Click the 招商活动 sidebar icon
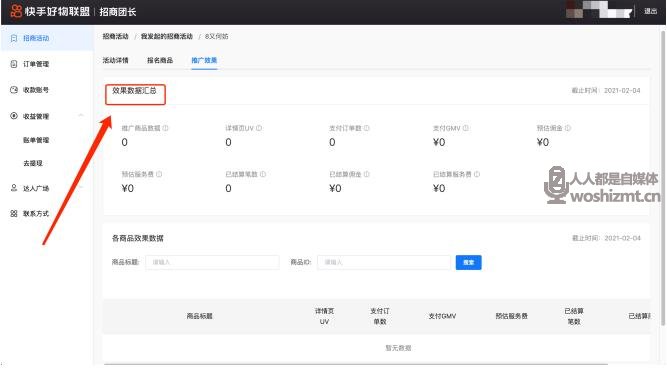 tap(14, 38)
